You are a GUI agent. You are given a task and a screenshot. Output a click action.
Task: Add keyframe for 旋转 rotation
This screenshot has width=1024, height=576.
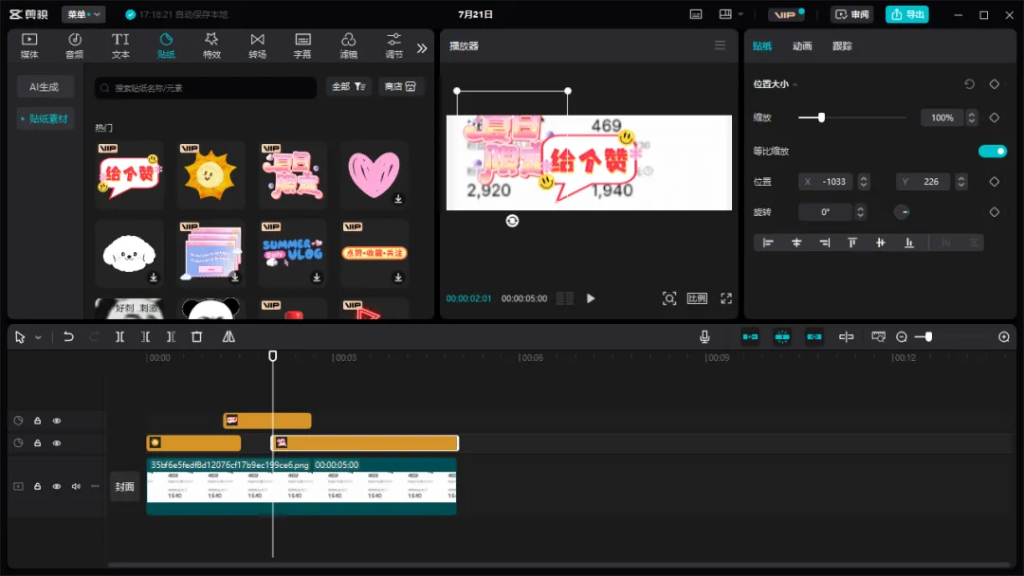[994, 212]
